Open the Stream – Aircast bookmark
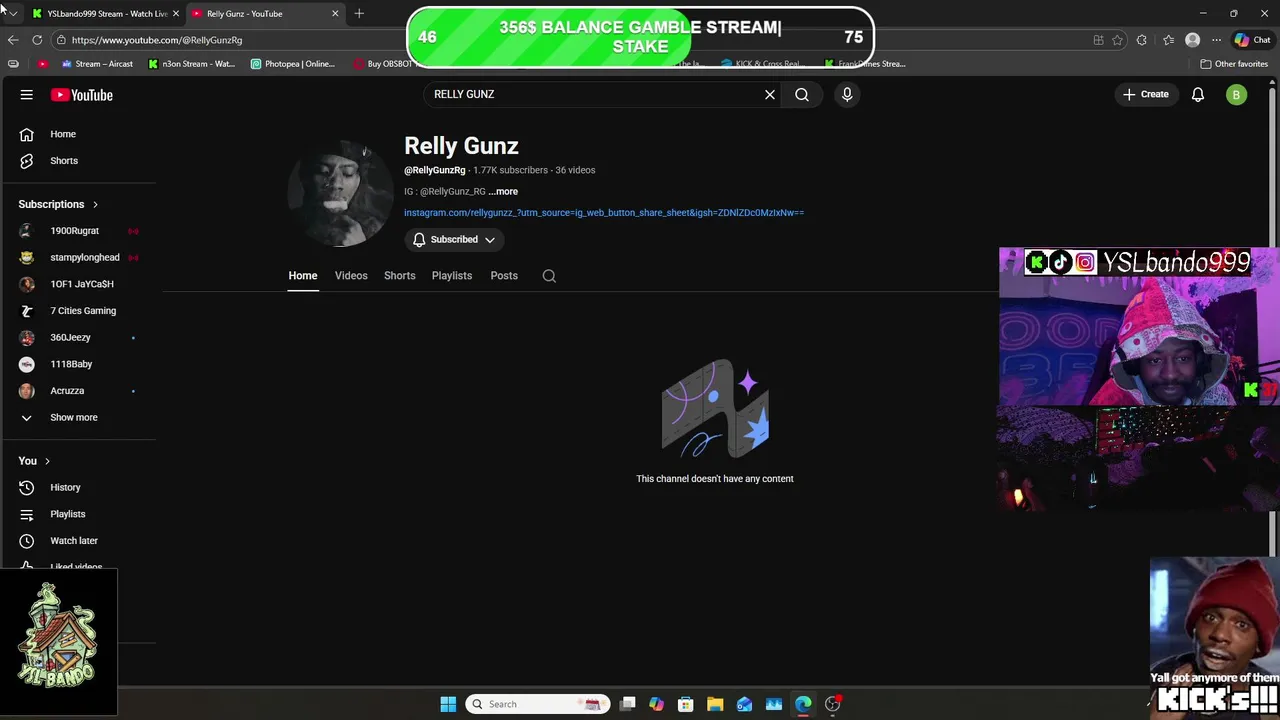Viewport: 1280px width, 720px height. coord(97,64)
